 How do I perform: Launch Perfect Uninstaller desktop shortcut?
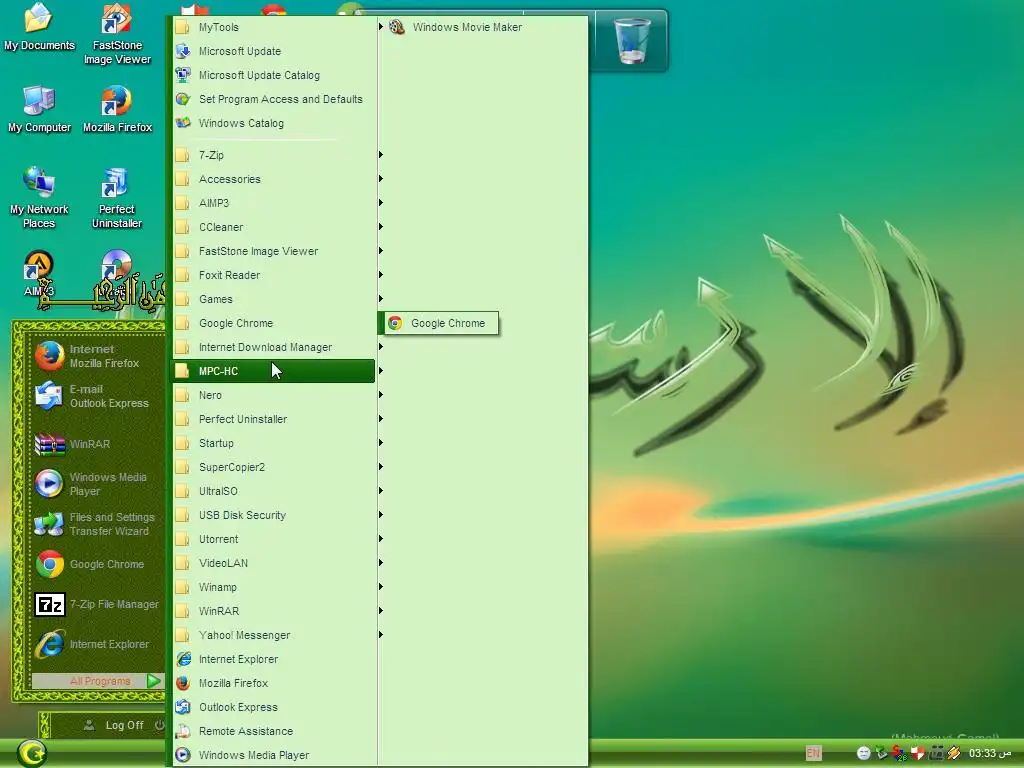click(x=117, y=198)
